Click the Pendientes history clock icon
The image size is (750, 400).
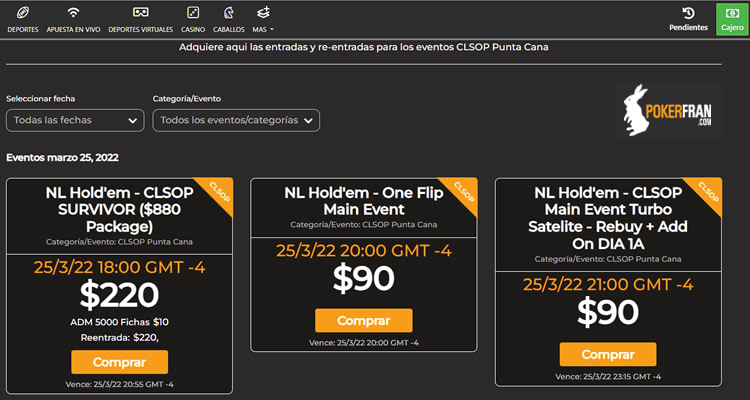688,12
